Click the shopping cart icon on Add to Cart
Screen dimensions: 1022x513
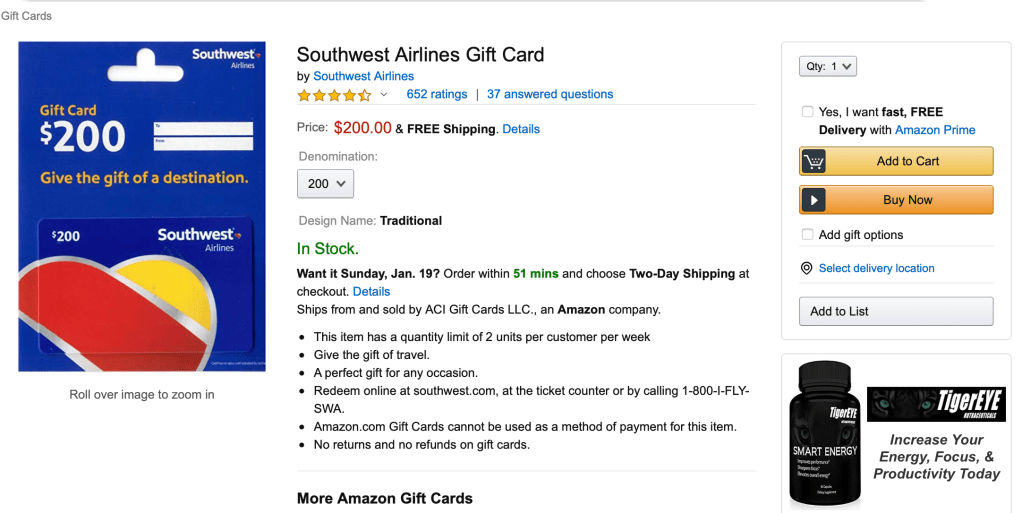click(x=814, y=161)
